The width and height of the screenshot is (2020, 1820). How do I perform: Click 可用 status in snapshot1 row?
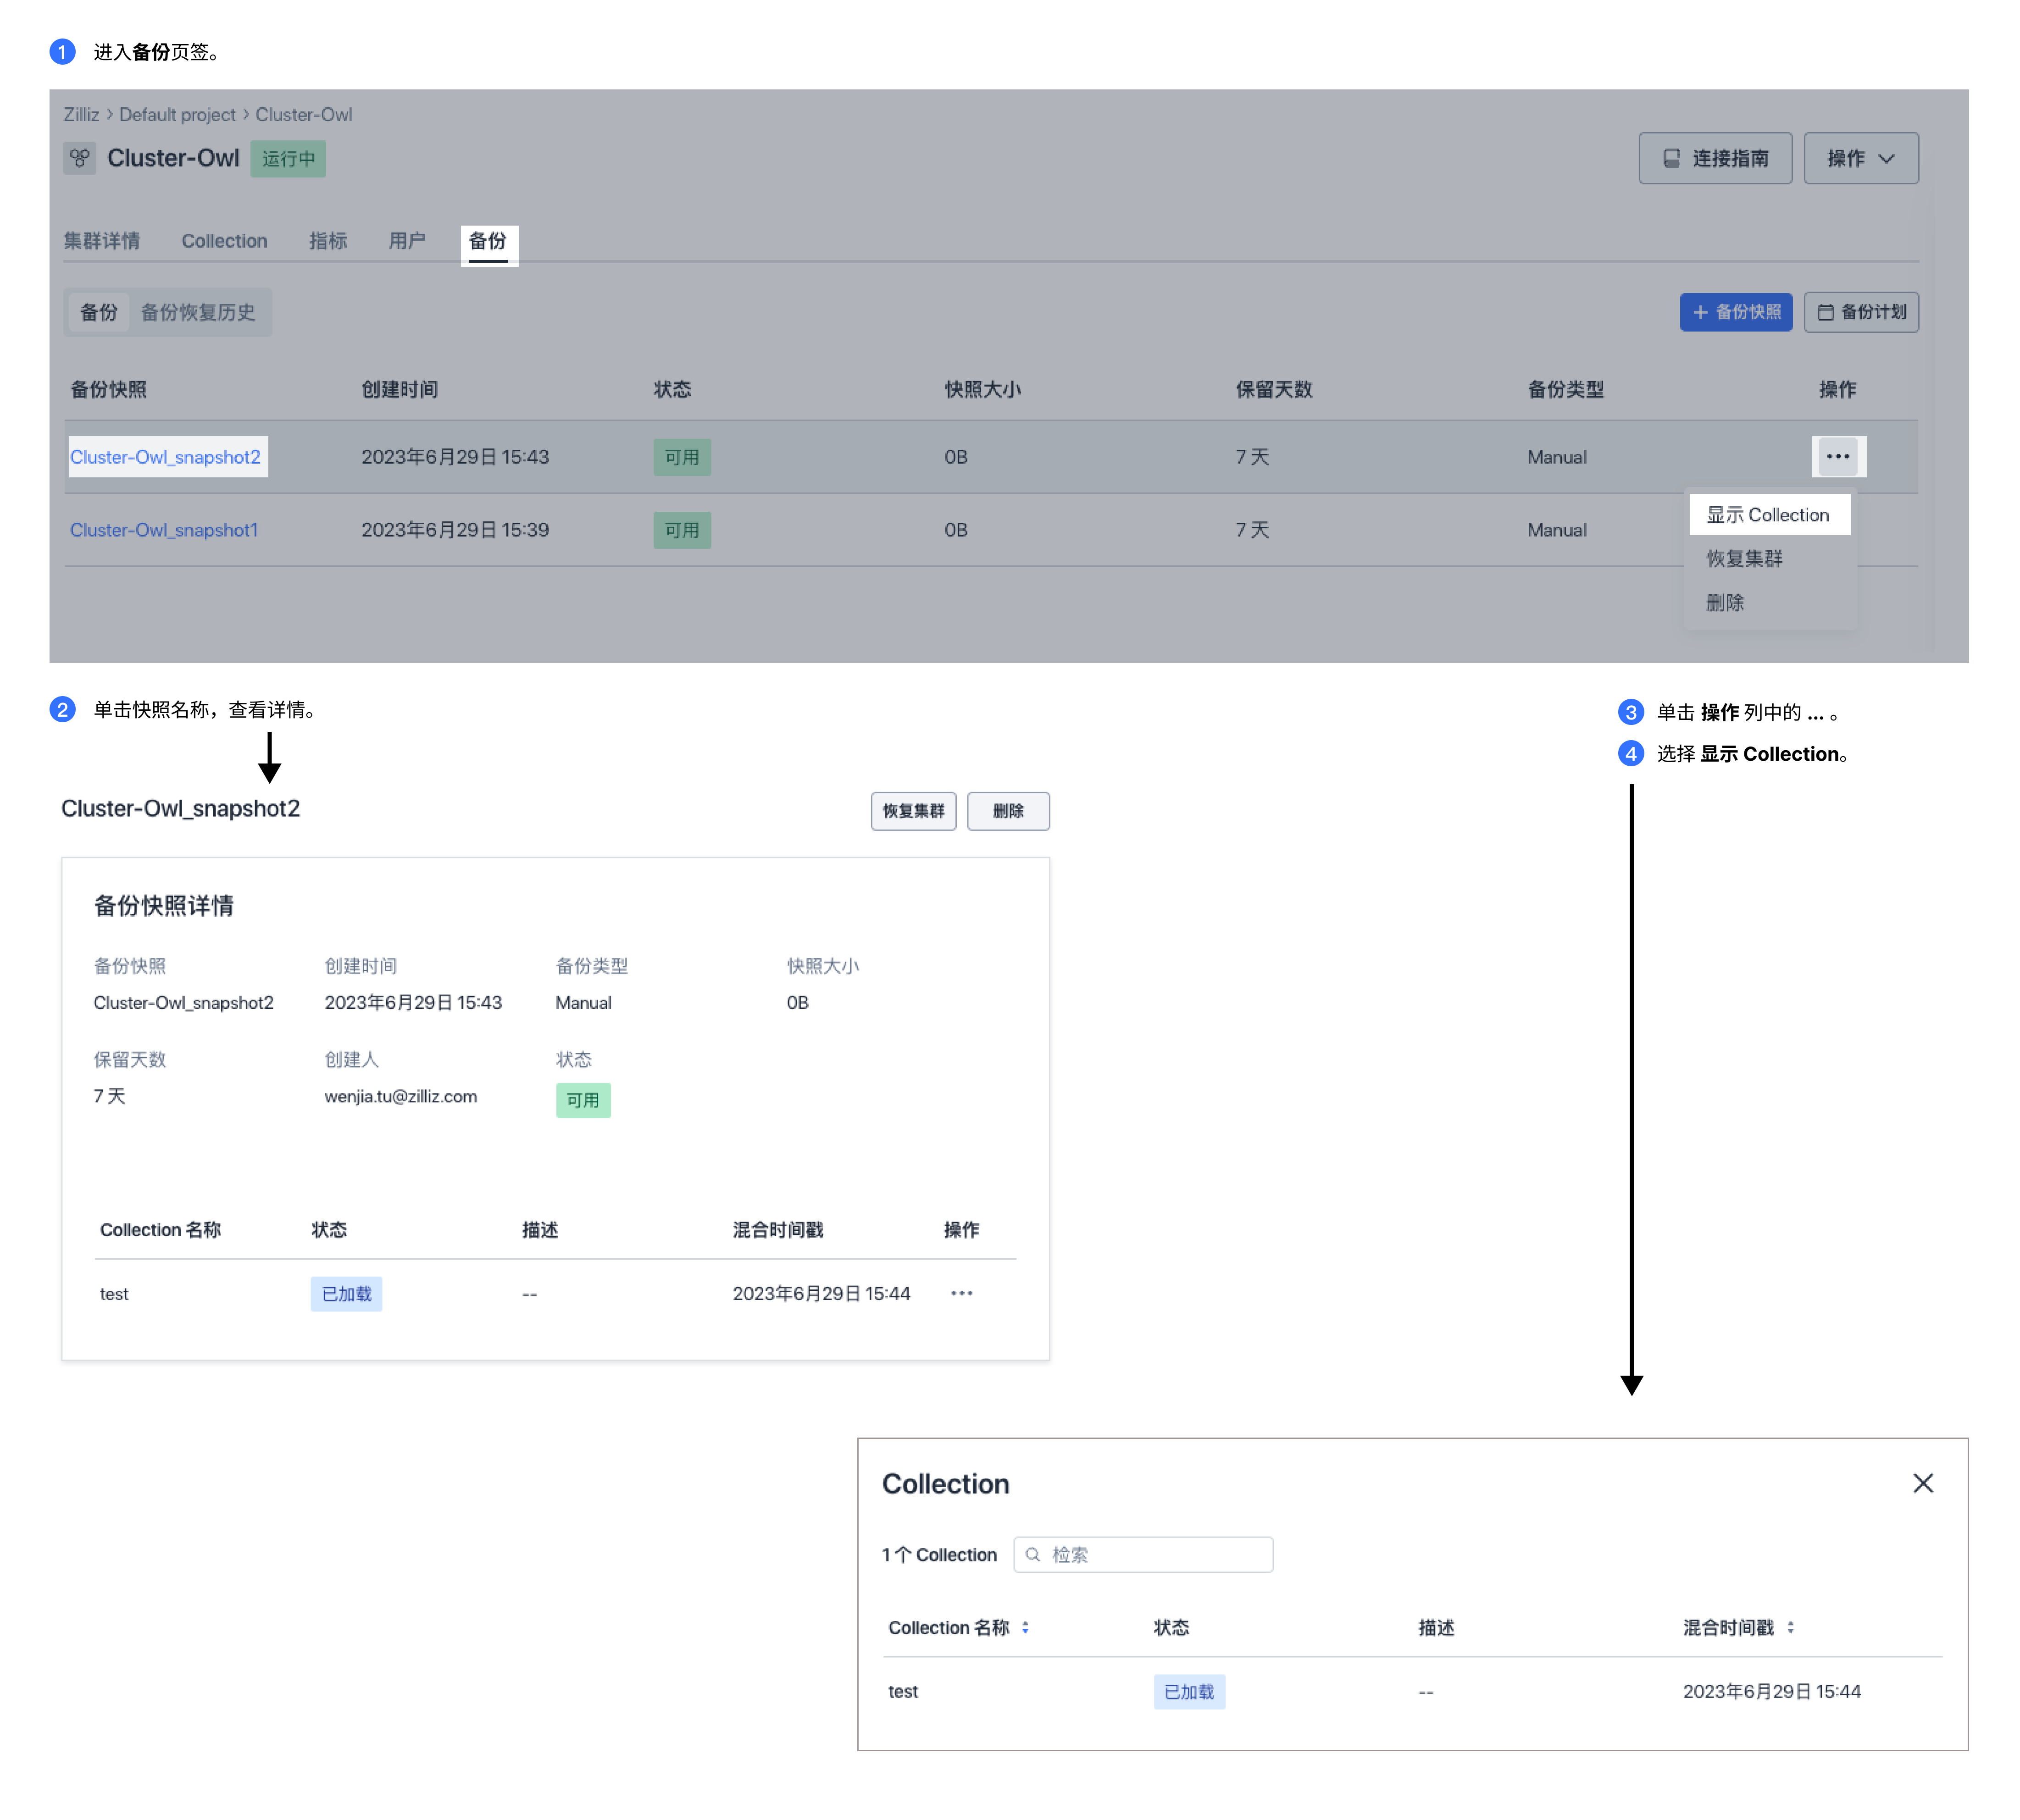coord(682,530)
